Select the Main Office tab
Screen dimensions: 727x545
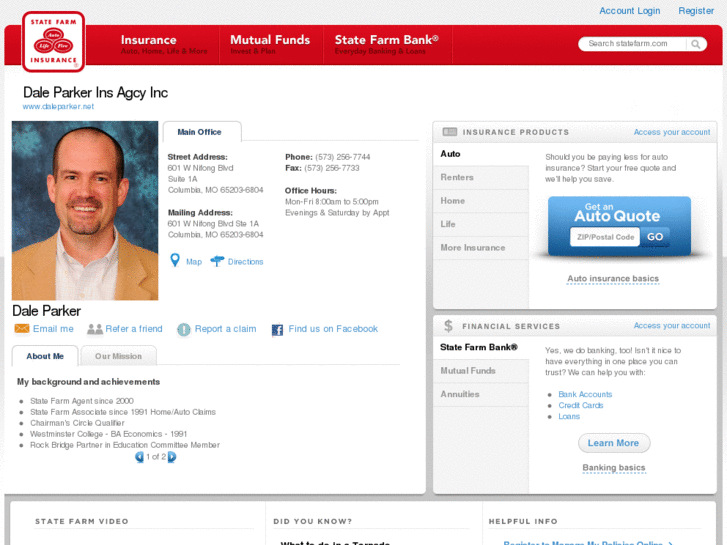(x=202, y=132)
